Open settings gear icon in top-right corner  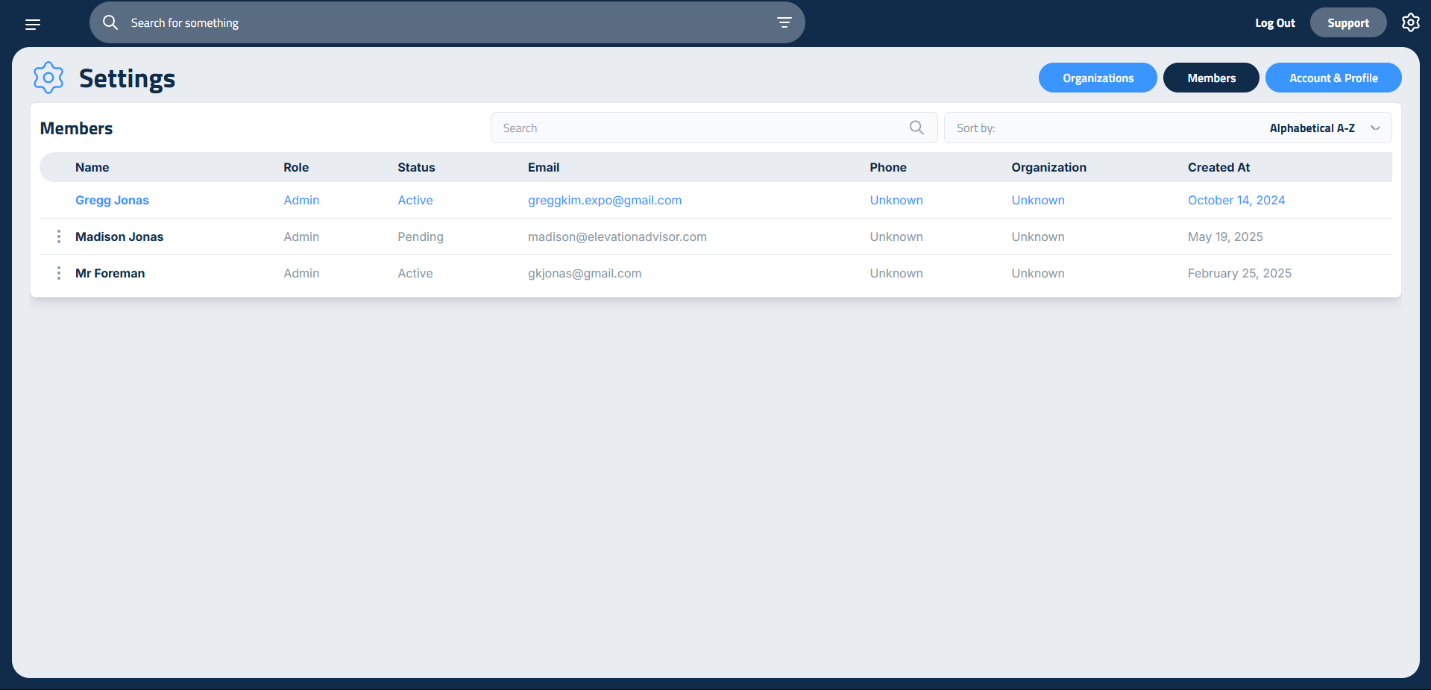pyautogui.click(x=1410, y=22)
